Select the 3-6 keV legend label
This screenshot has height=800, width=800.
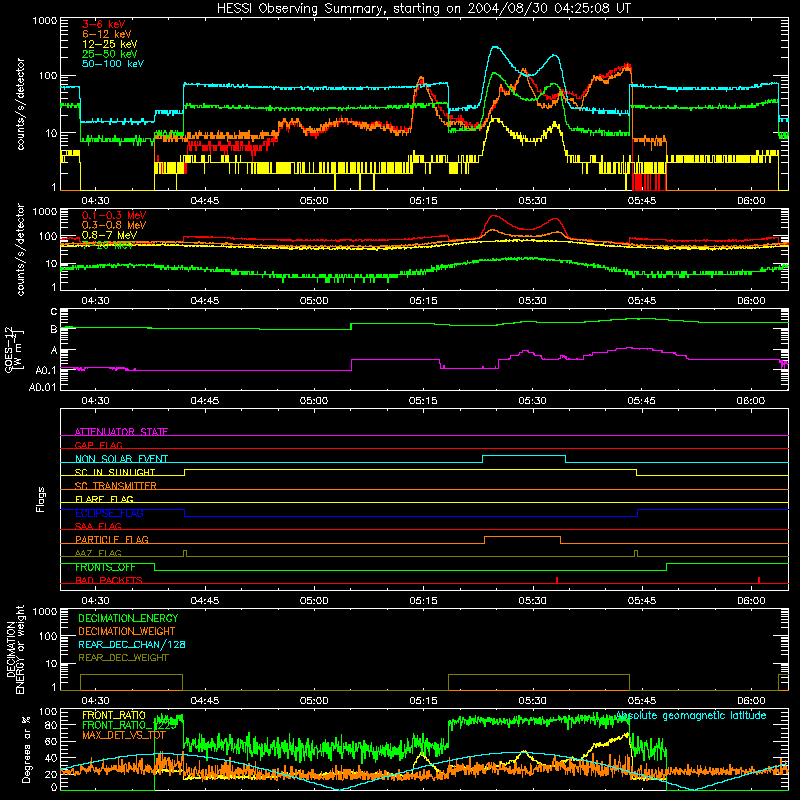(x=104, y=24)
